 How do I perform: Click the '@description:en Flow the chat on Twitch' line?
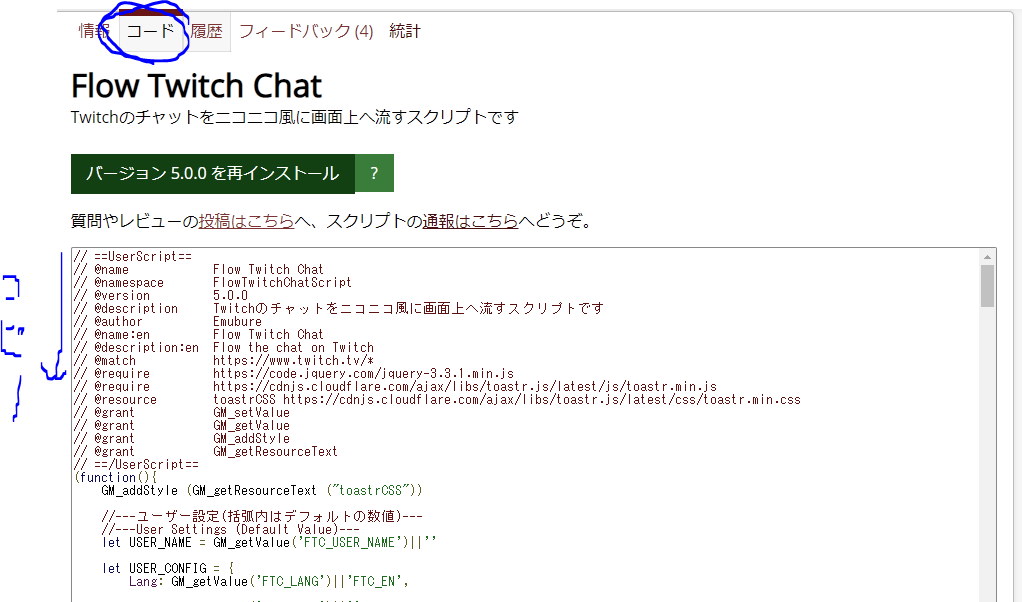tap(224, 348)
